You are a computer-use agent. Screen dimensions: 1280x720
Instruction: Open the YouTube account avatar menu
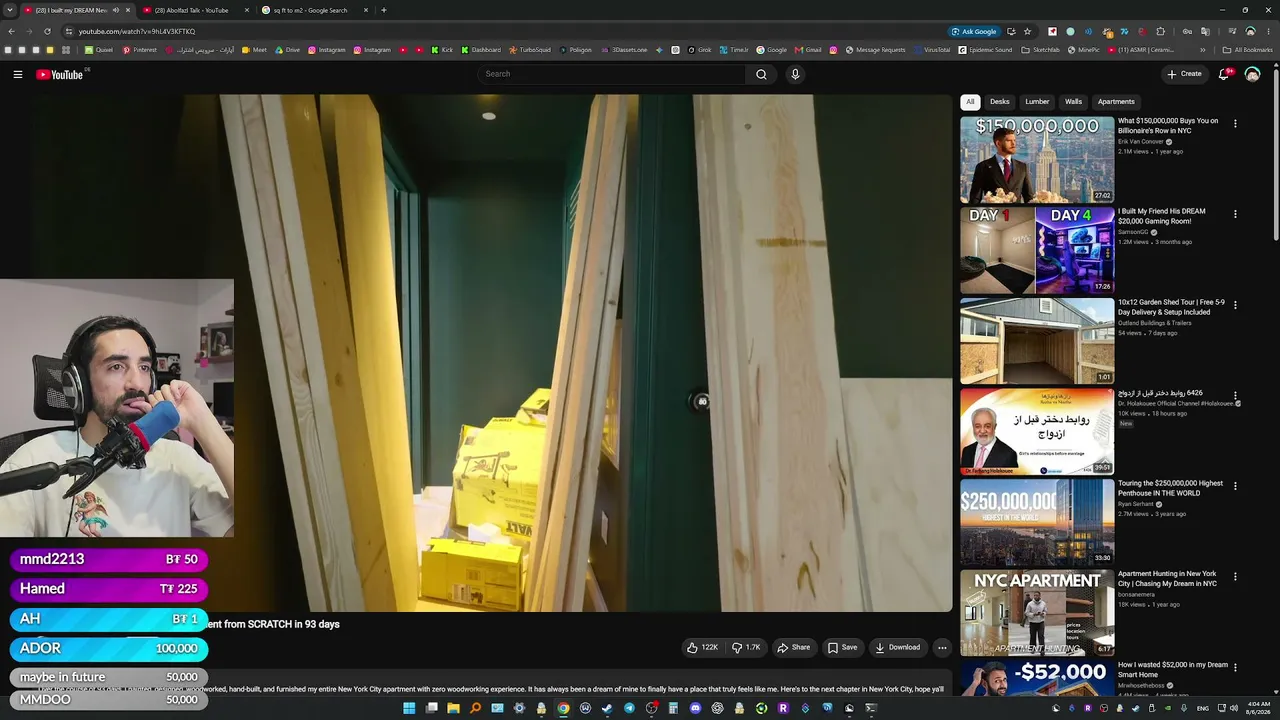pyautogui.click(x=1252, y=74)
